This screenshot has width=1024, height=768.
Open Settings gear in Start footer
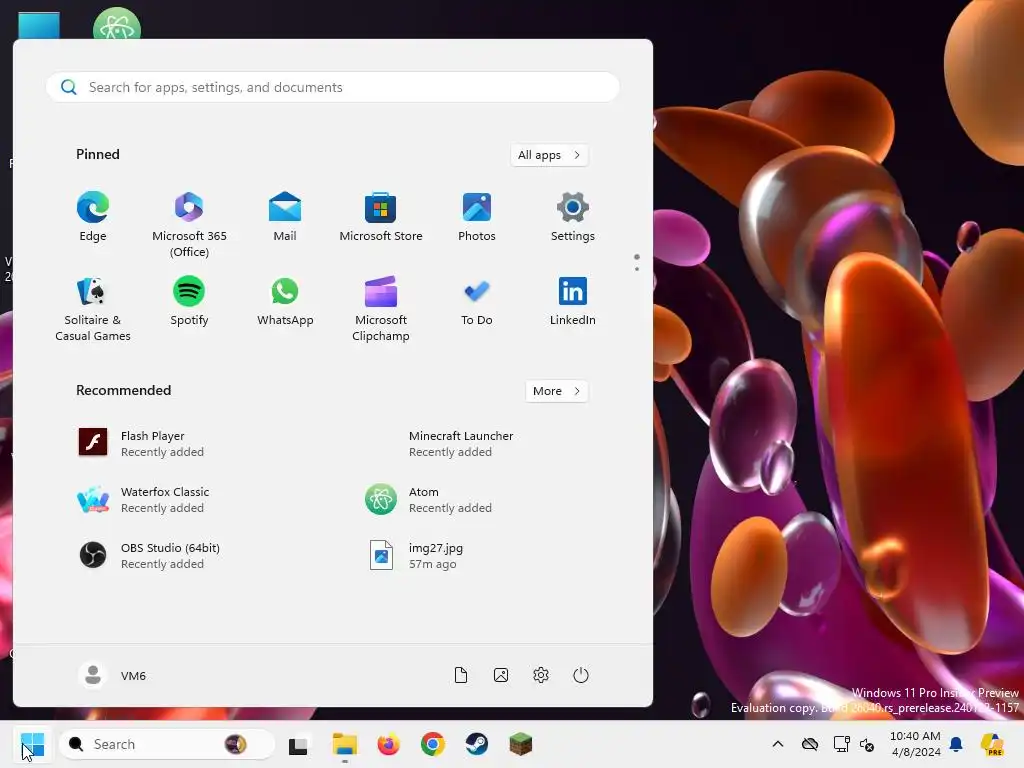[x=541, y=675]
